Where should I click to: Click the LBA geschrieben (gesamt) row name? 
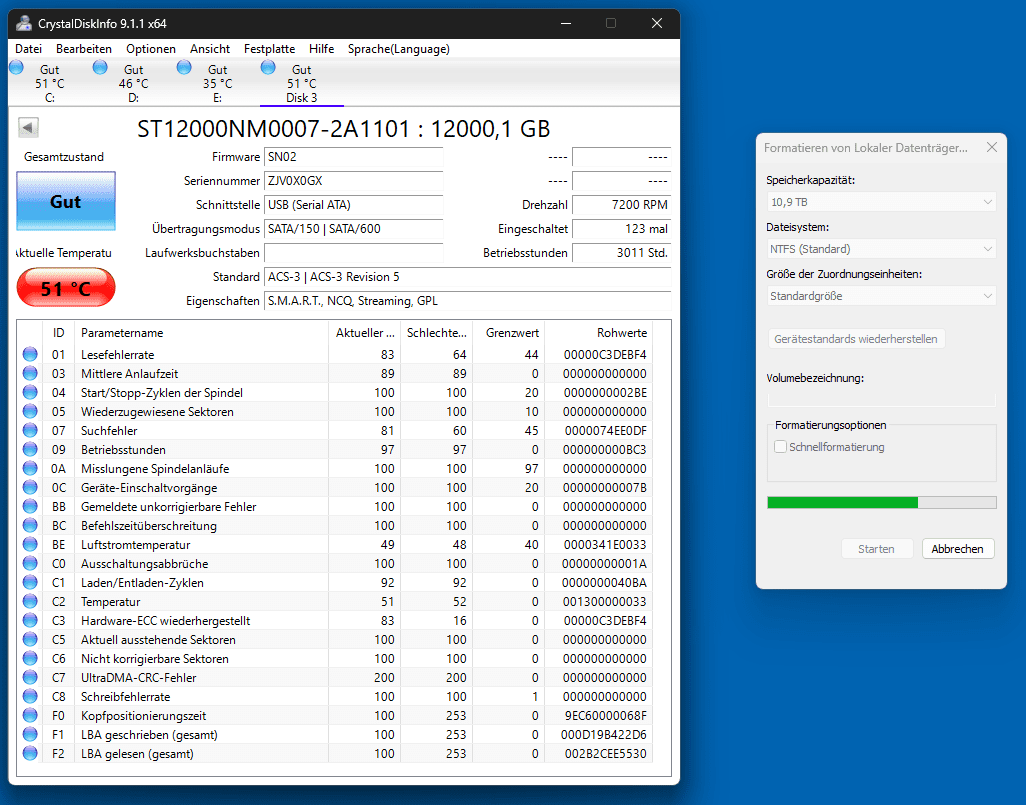(149, 734)
